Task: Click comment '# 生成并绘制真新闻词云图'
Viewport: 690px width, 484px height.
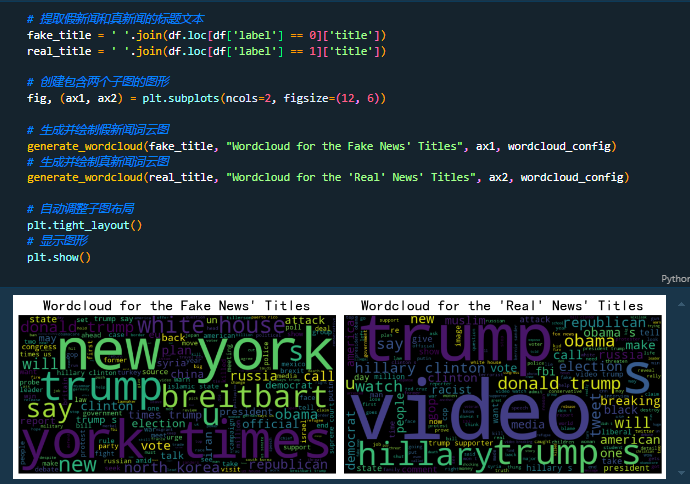Action: pos(99,162)
